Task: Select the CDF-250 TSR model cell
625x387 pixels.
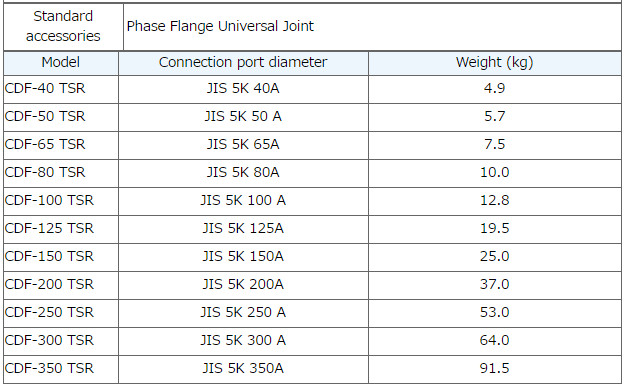Action: click(61, 312)
